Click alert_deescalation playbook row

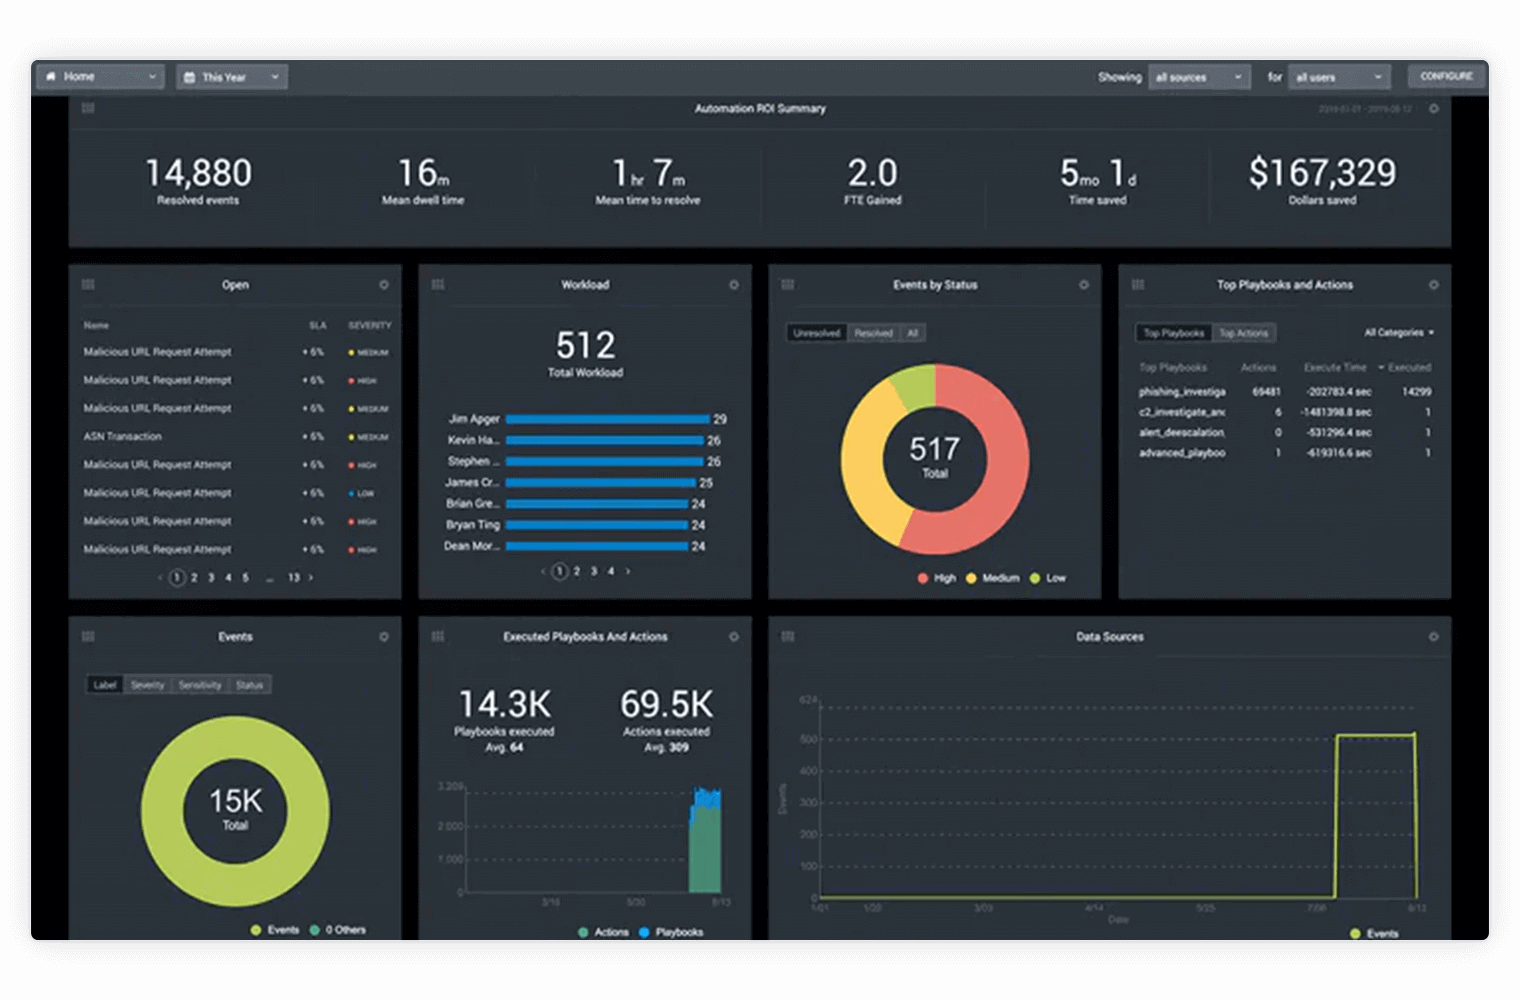point(1285,433)
